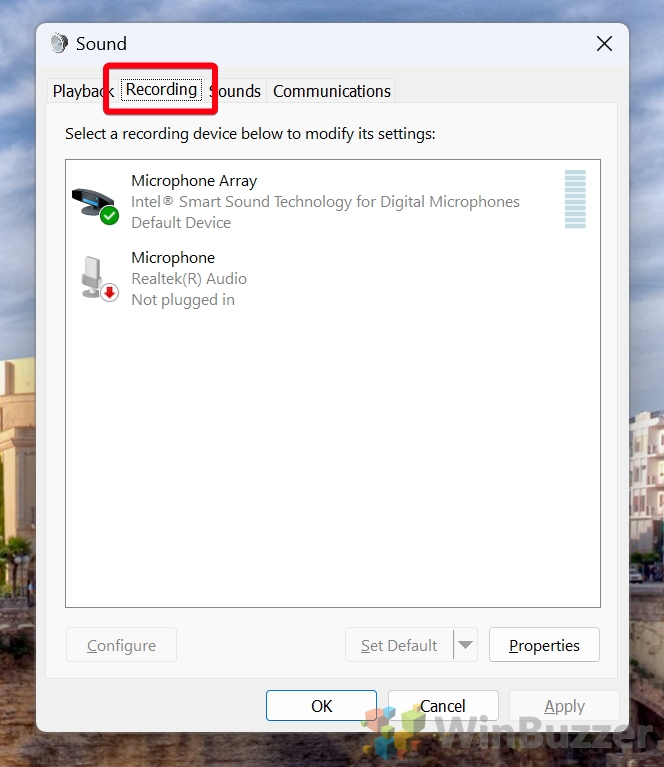Click the Apply button
This screenshot has height=767, width=664.
click(x=564, y=705)
